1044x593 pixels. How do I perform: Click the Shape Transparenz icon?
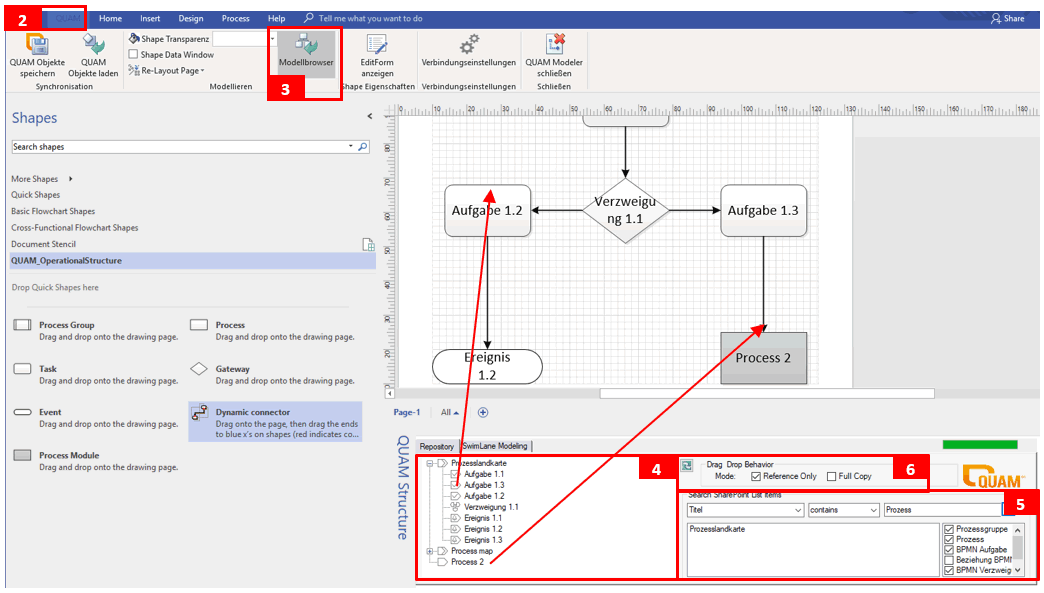tap(133, 36)
